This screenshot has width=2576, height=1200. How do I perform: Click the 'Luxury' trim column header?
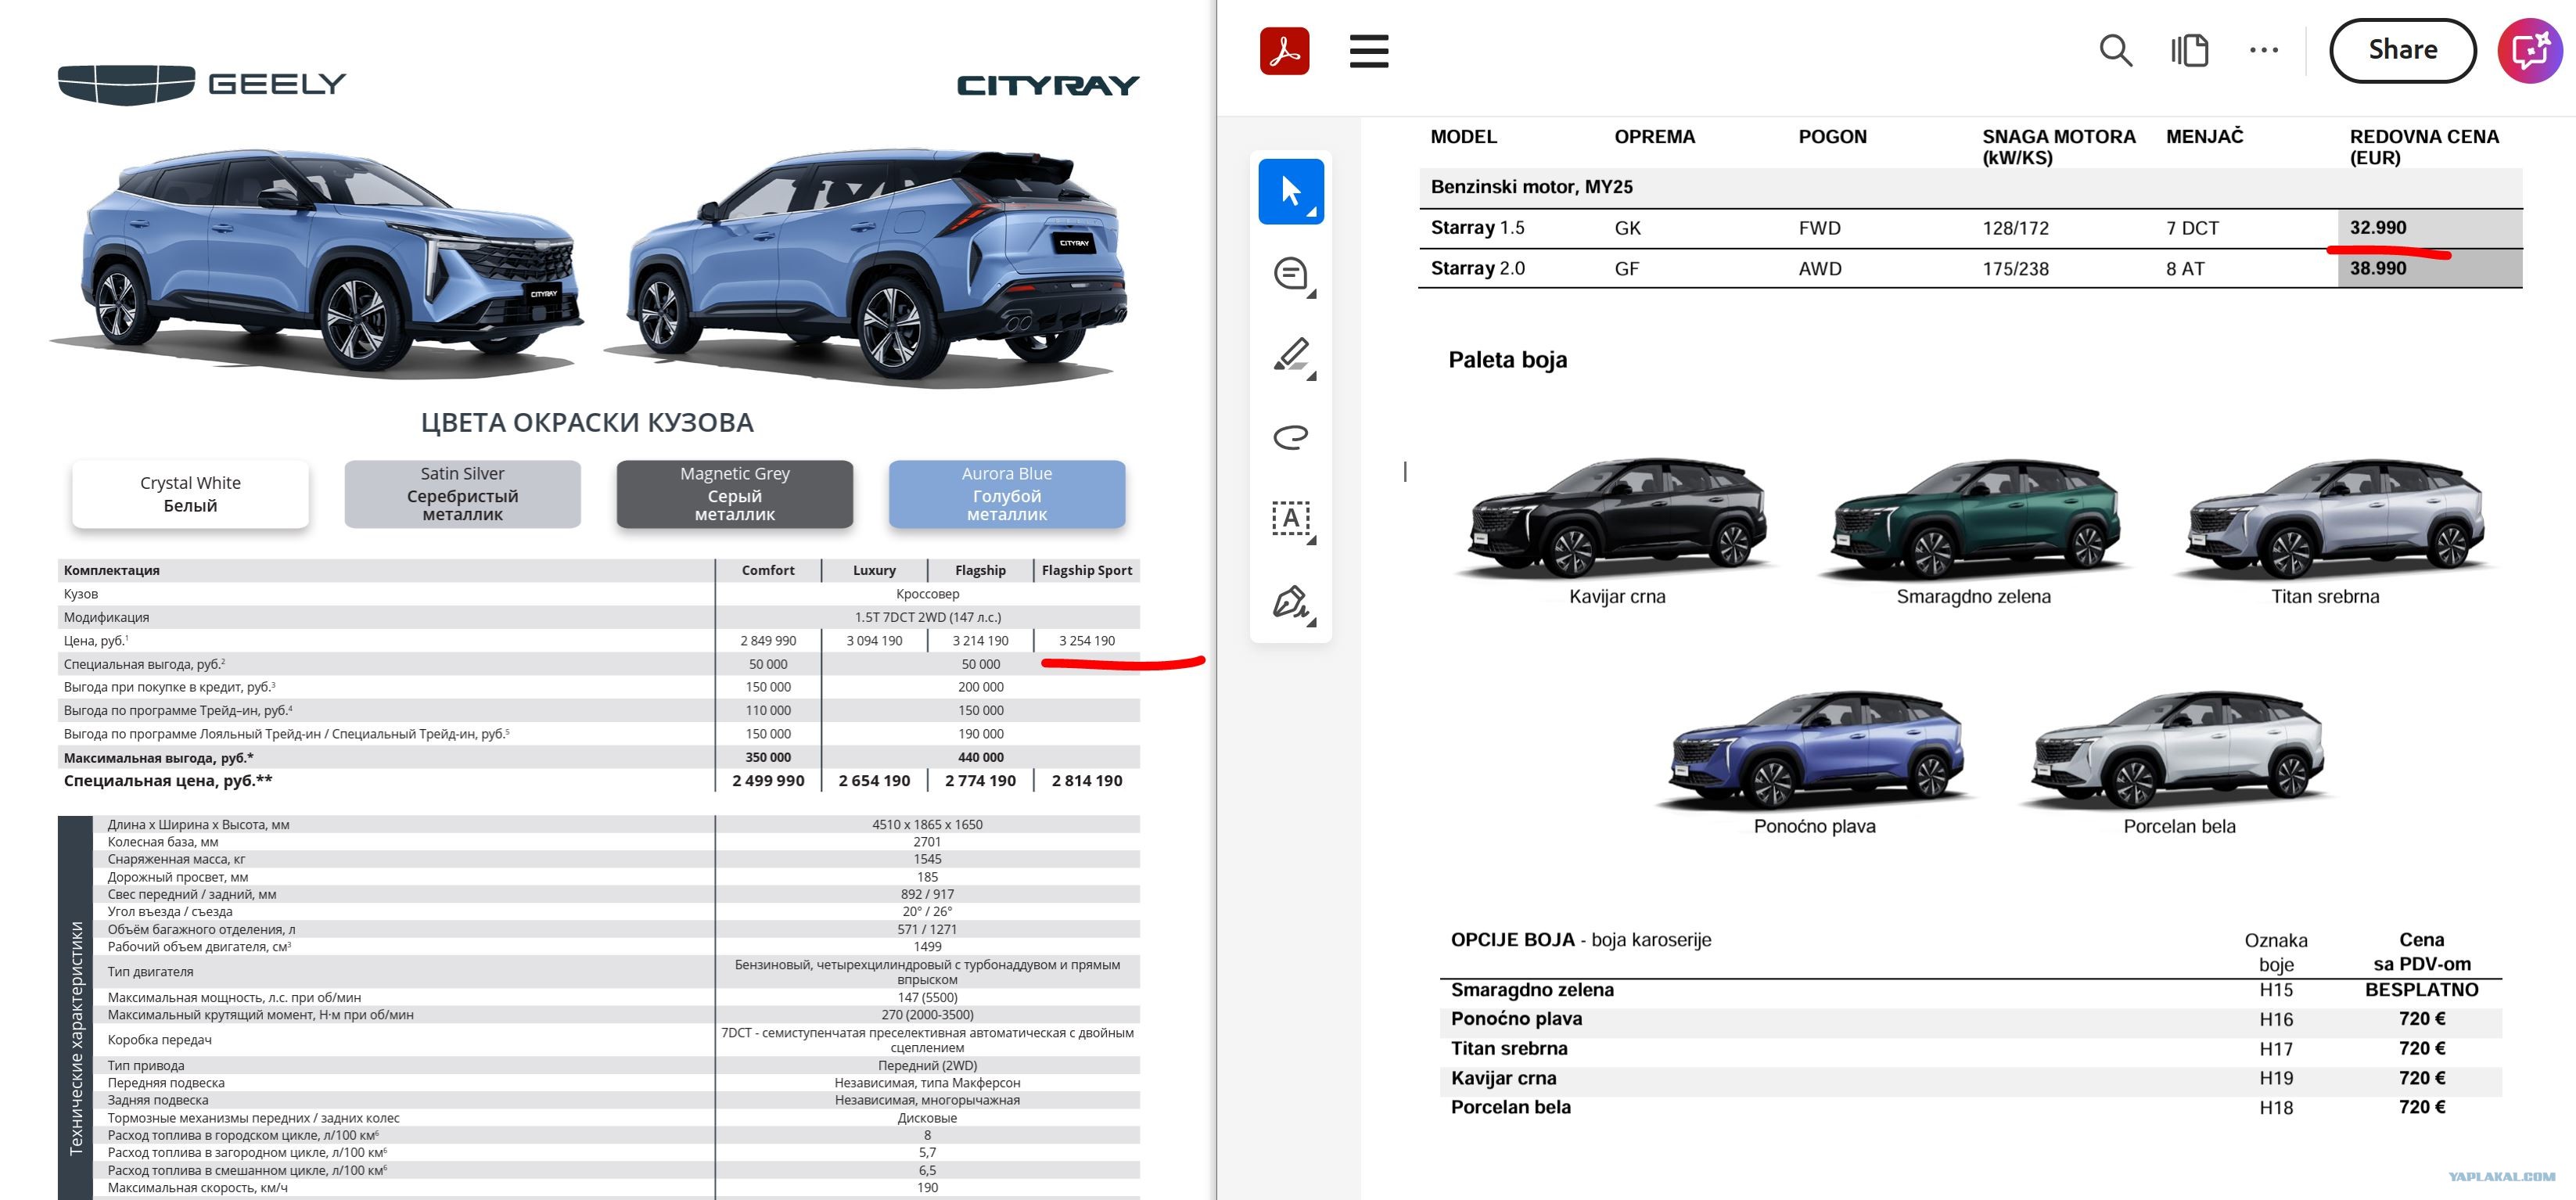coord(874,570)
